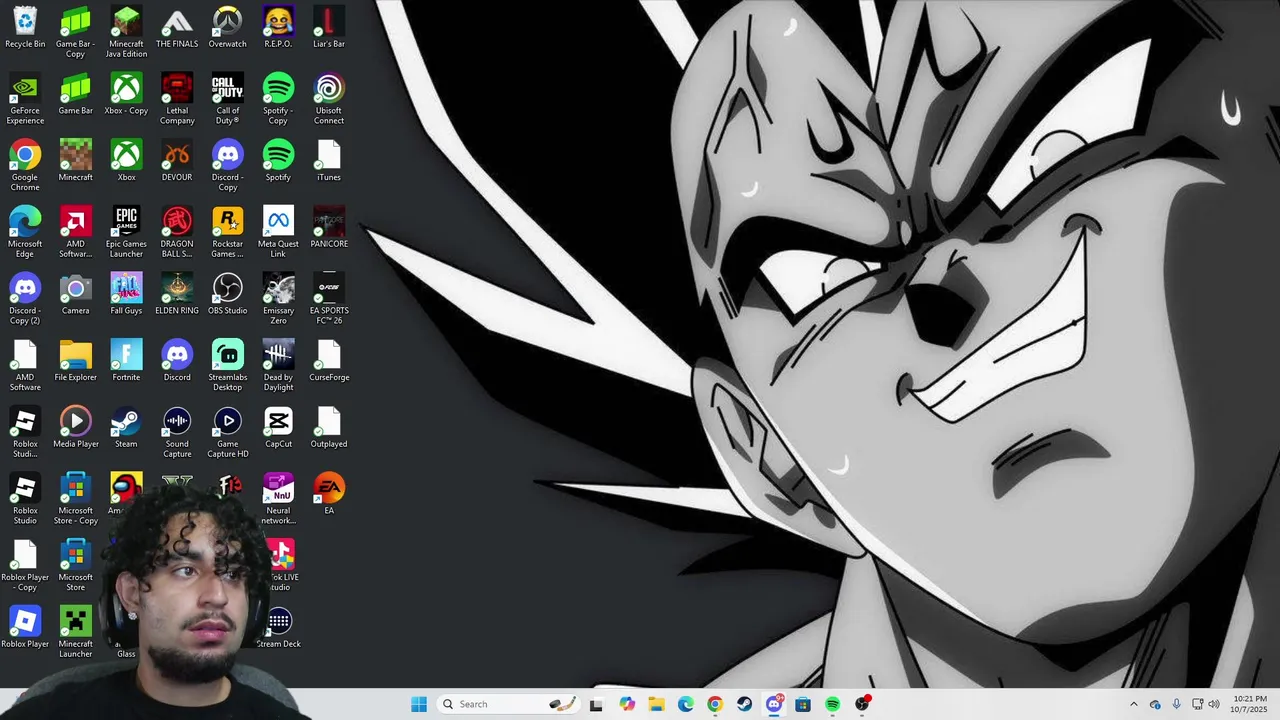1280x720 pixels.
Task: Open the Camera desktop shortcut
Action: tap(76, 294)
